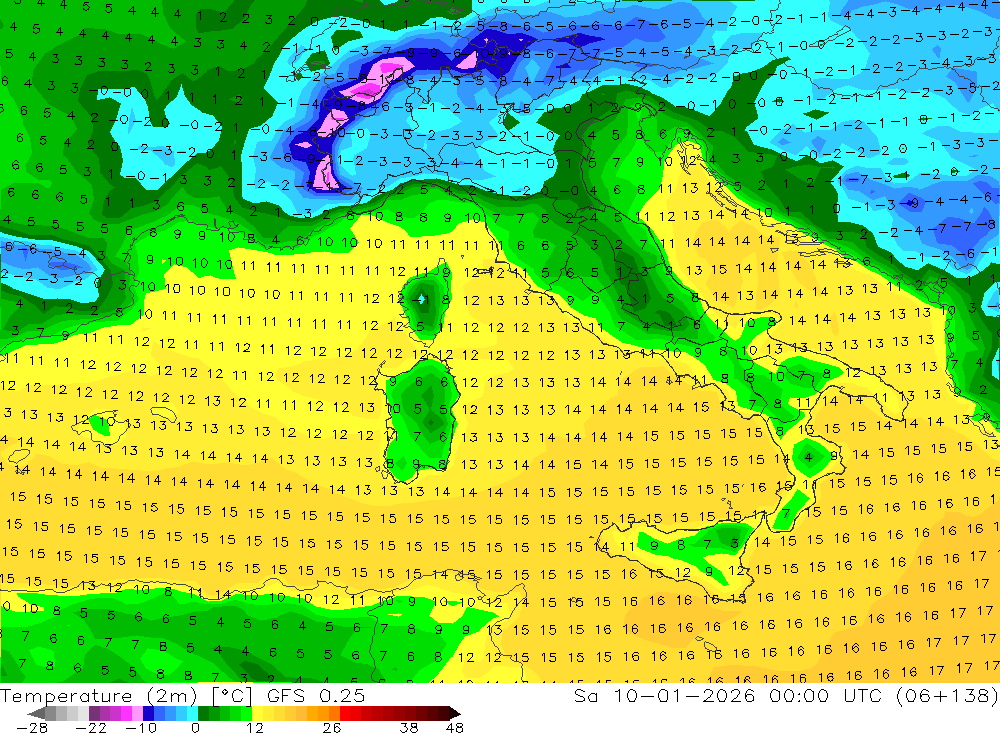Select the '12' legend value below colorbar
Image resolution: width=1000 pixels, height=733 pixels.
tap(254, 728)
